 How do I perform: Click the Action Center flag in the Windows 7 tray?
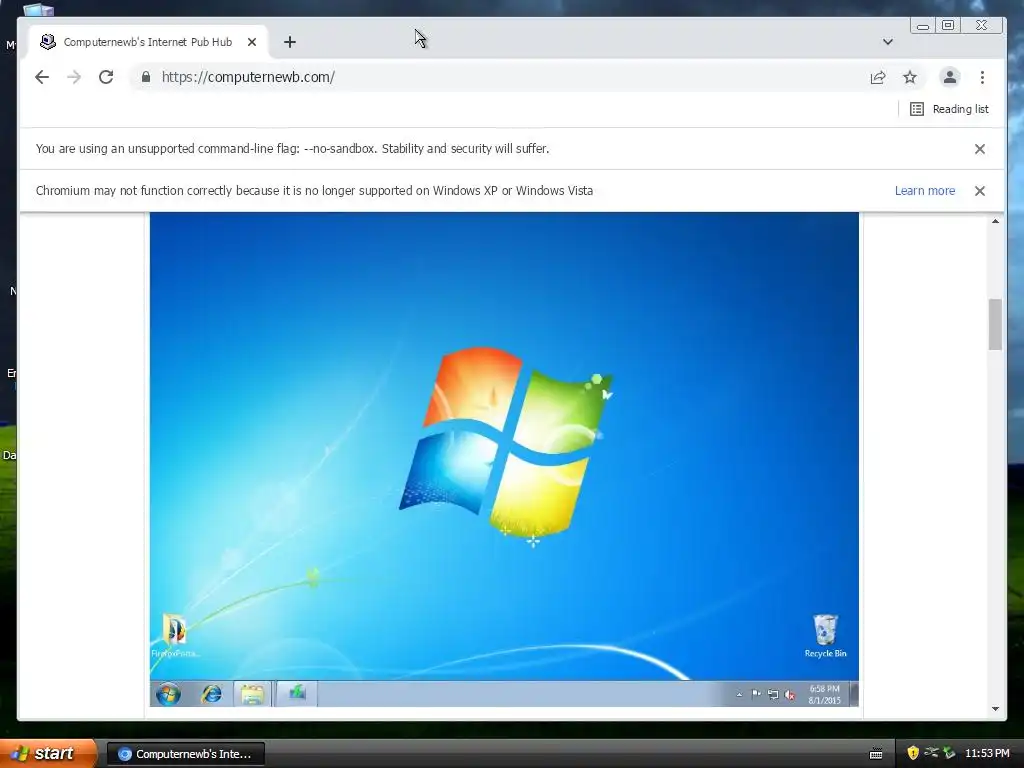756,694
